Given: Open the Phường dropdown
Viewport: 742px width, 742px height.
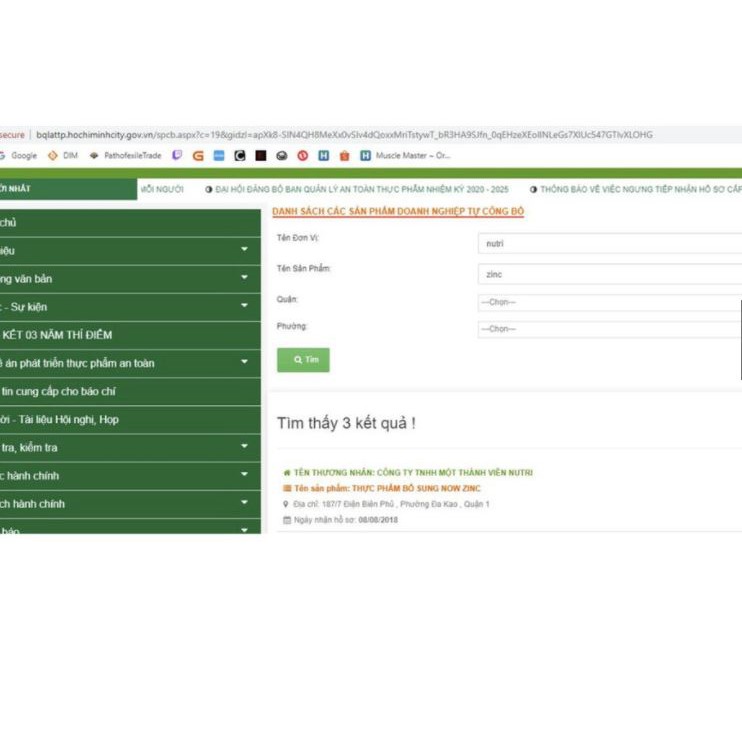Looking at the screenshot, I should [609, 329].
